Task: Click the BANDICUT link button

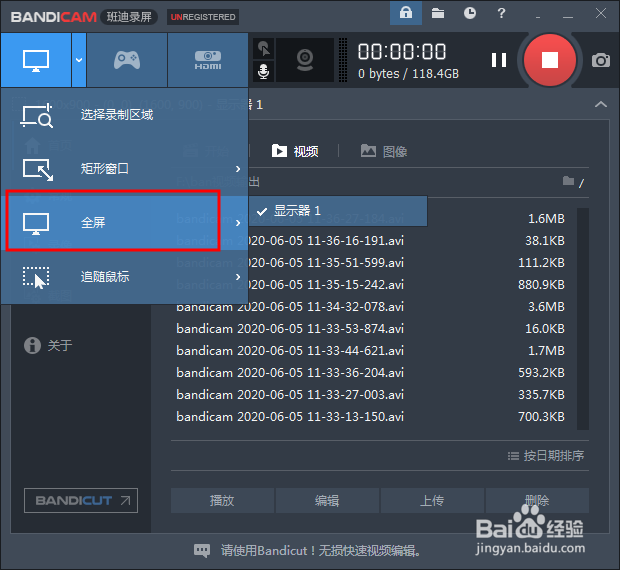Action: pyautogui.click(x=81, y=500)
